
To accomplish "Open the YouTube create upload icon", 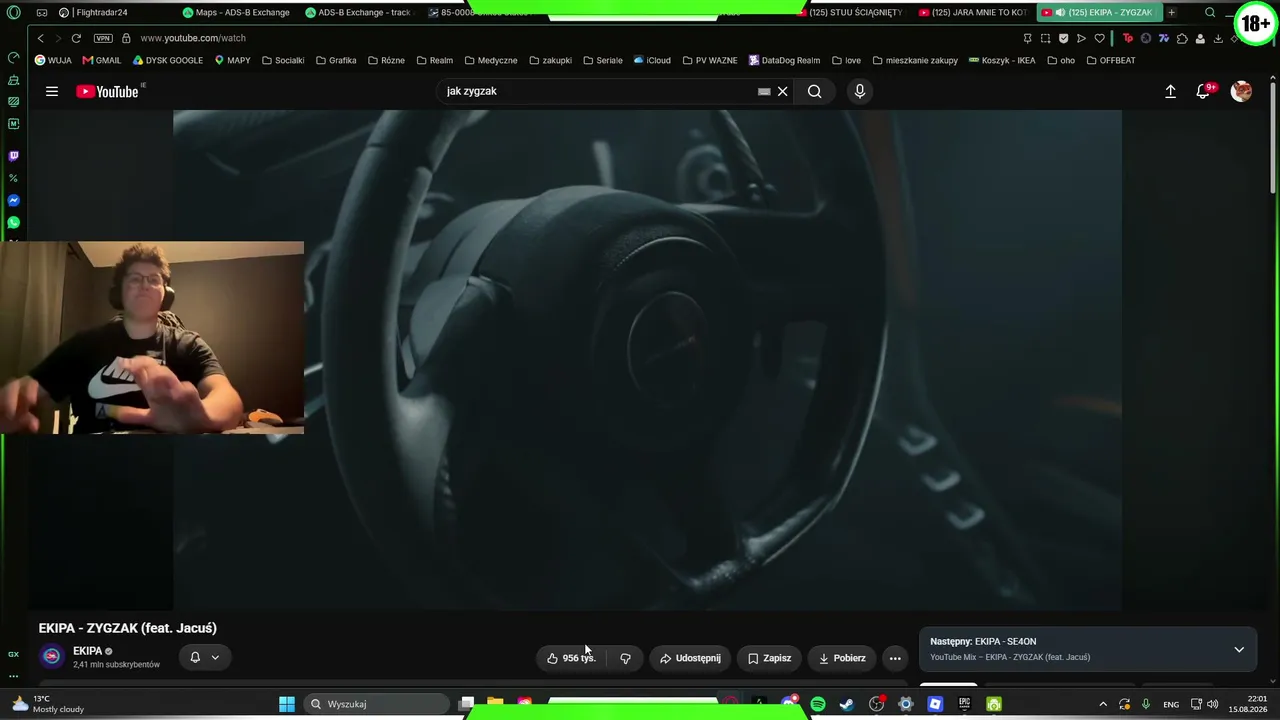I will click(x=1170, y=91).
